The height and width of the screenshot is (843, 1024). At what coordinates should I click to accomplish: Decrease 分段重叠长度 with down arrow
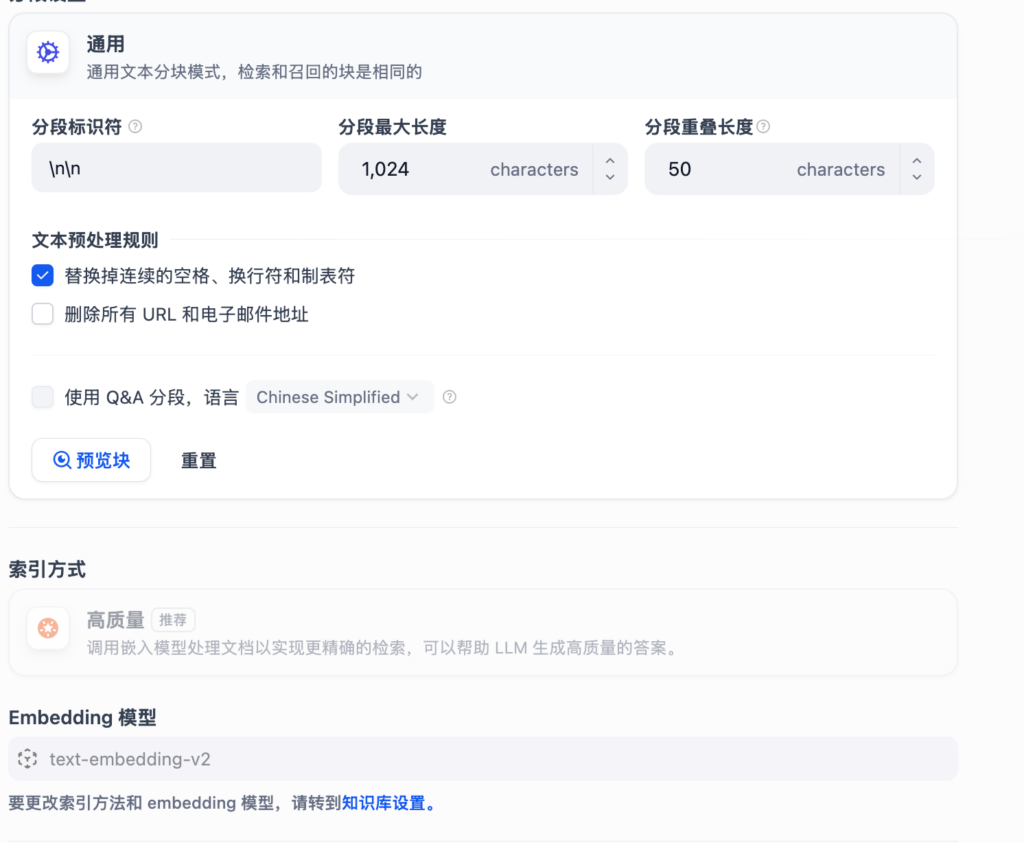coord(917,178)
